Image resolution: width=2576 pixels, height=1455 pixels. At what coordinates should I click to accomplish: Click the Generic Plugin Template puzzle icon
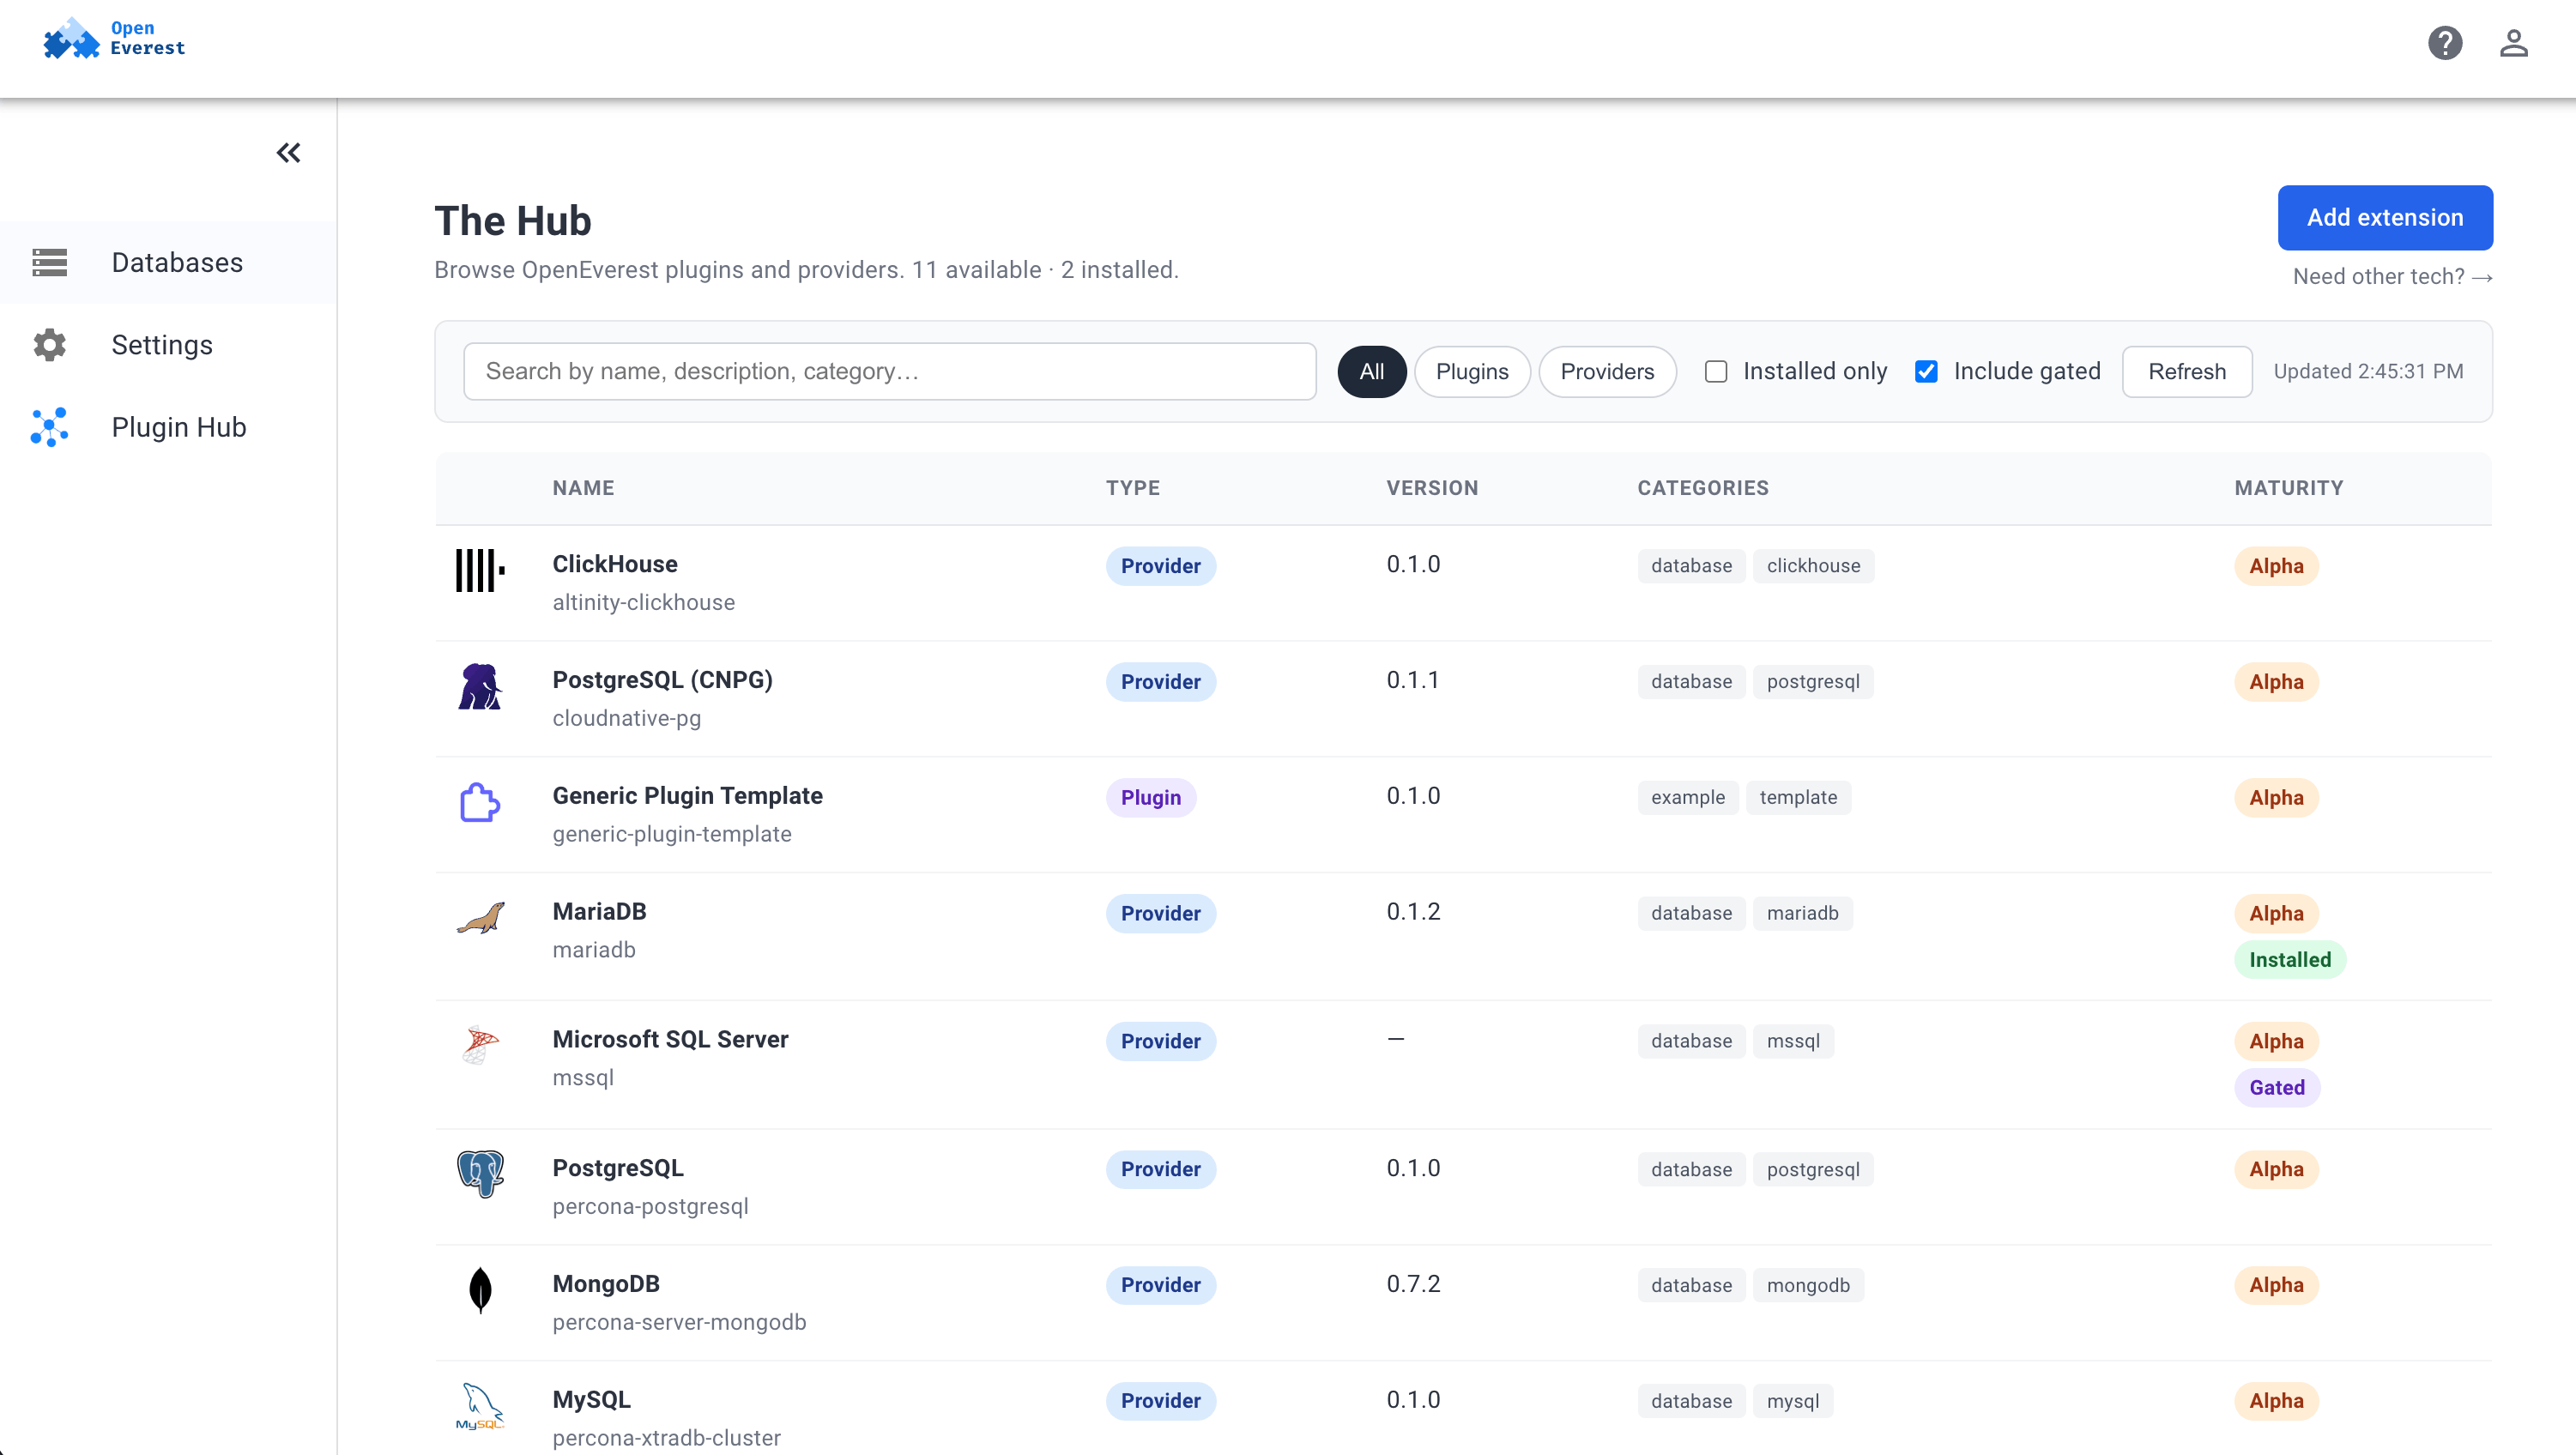pyautogui.click(x=480, y=802)
